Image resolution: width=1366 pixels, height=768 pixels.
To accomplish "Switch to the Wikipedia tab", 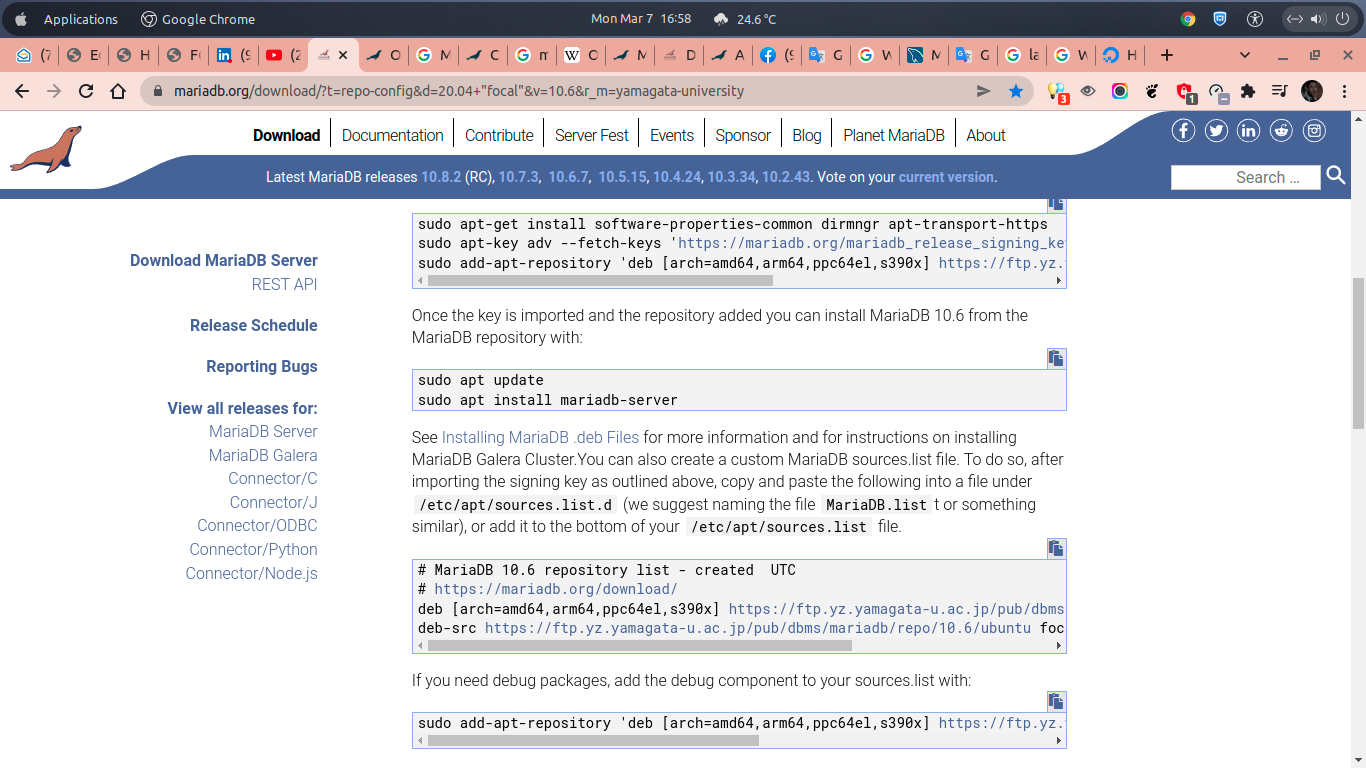I will (x=580, y=55).
